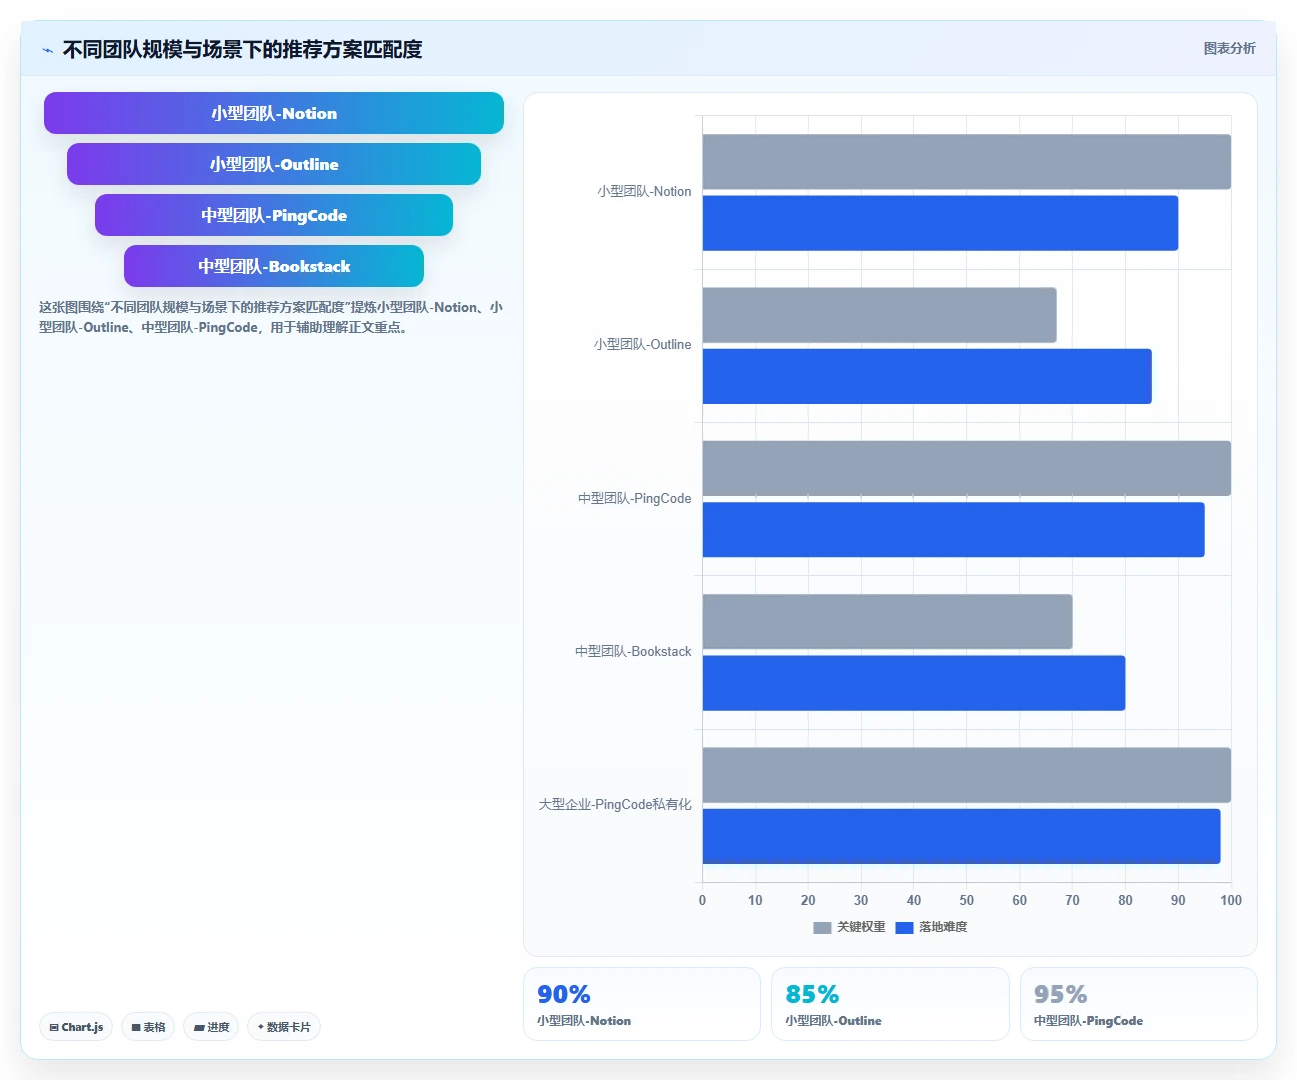Click the title 不同团队规模与场景下的推荐方案匹配度

tap(243, 49)
